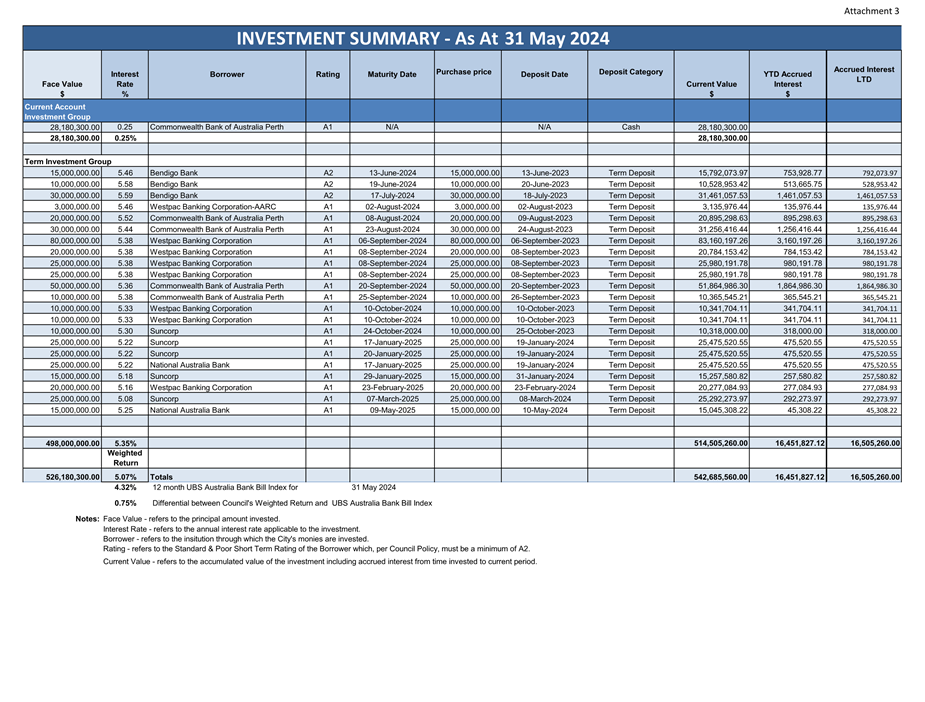
Task: Select deposit date 18-July-2023
Action: pyautogui.click(x=545, y=195)
